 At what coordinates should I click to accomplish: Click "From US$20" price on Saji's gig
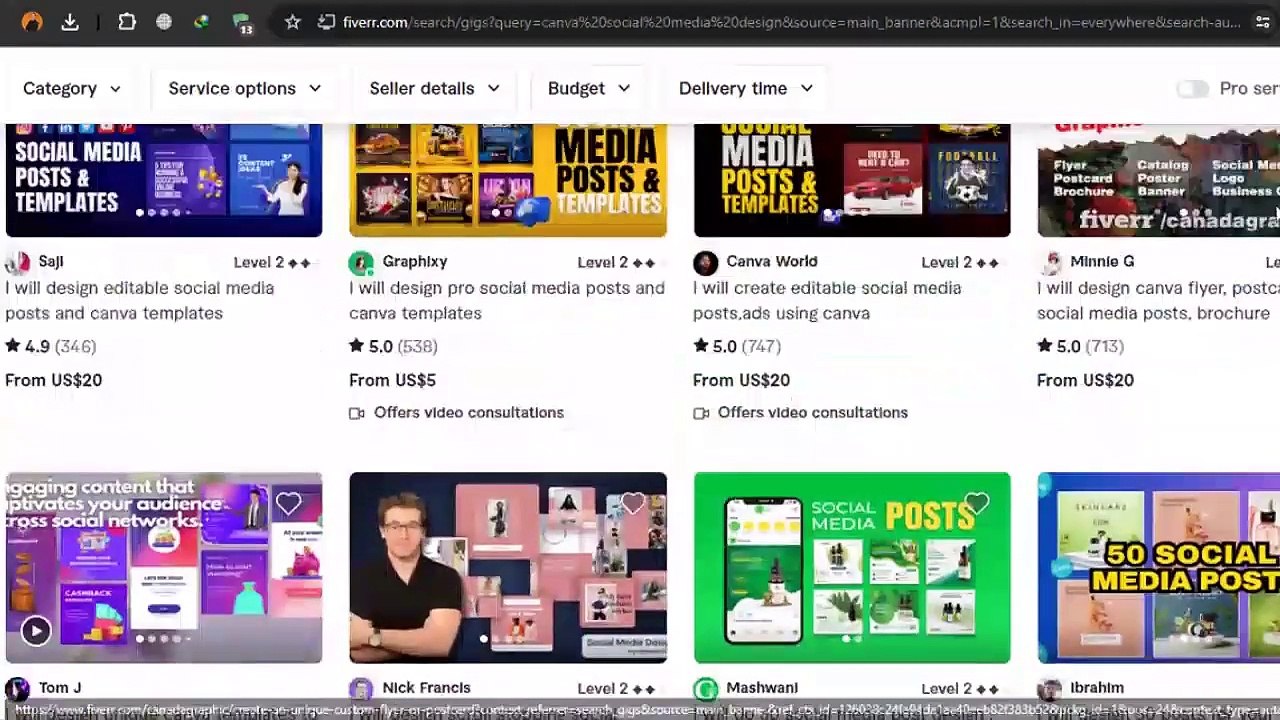point(53,380)
